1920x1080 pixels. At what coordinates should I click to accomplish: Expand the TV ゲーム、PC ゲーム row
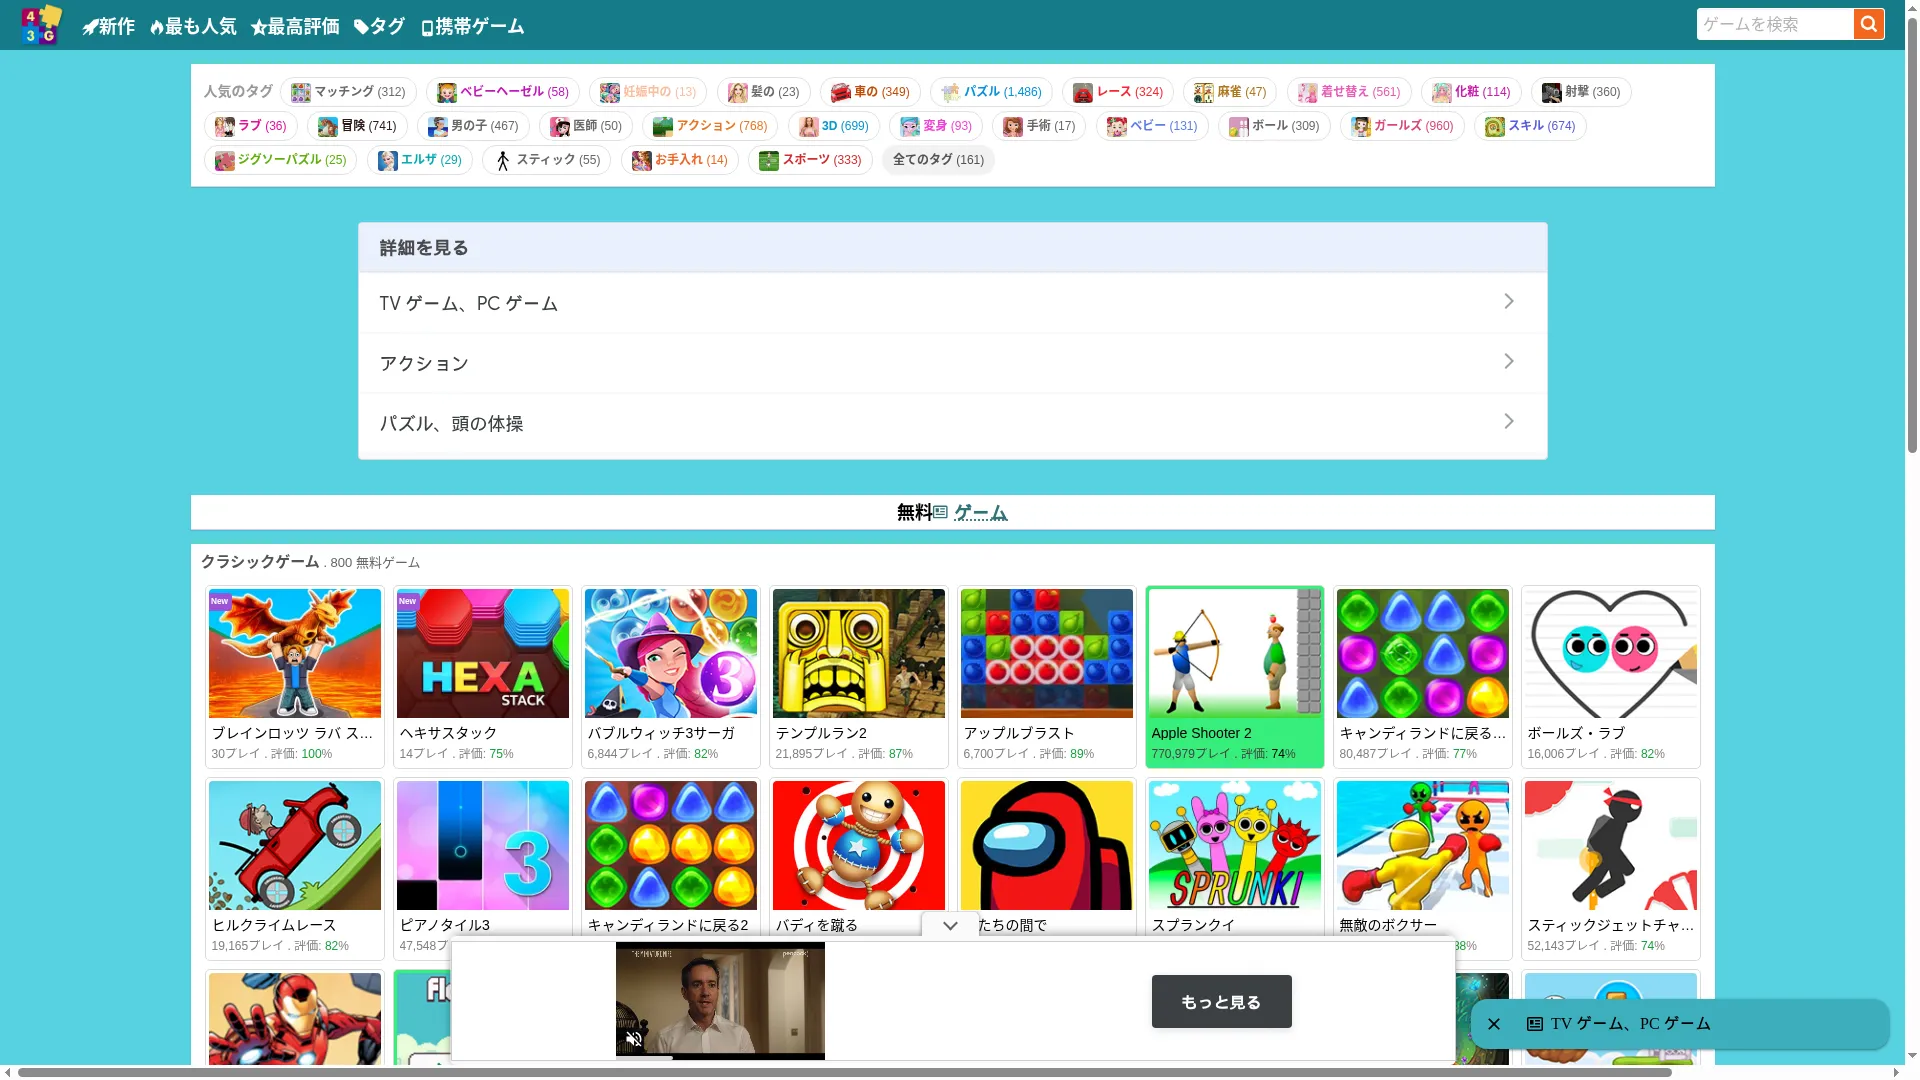pyautogui.click(x=952, y=303)
